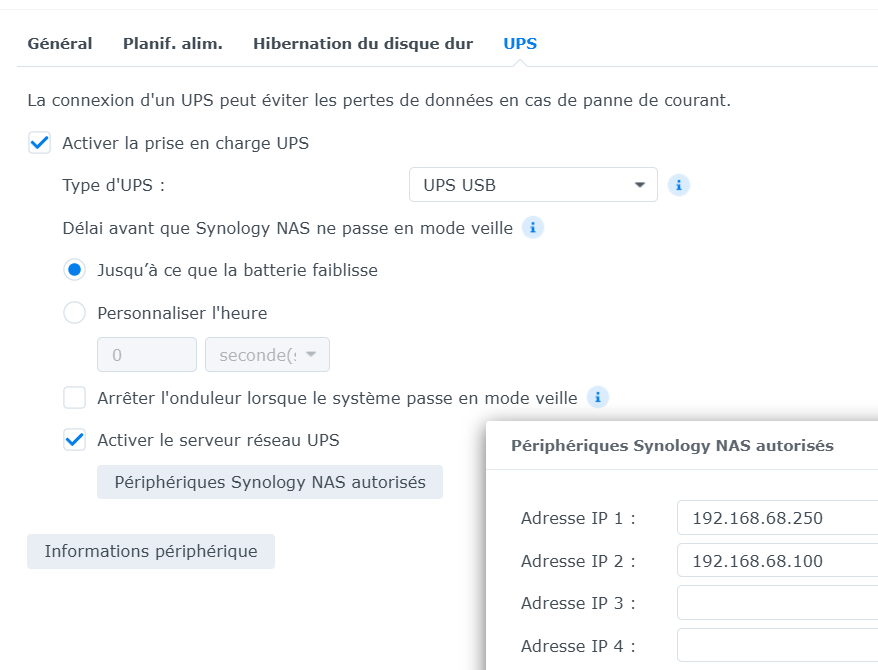This screenshot has height=670, width=878.
Task: Open Informations périphérique
Action: pos(151,551)
